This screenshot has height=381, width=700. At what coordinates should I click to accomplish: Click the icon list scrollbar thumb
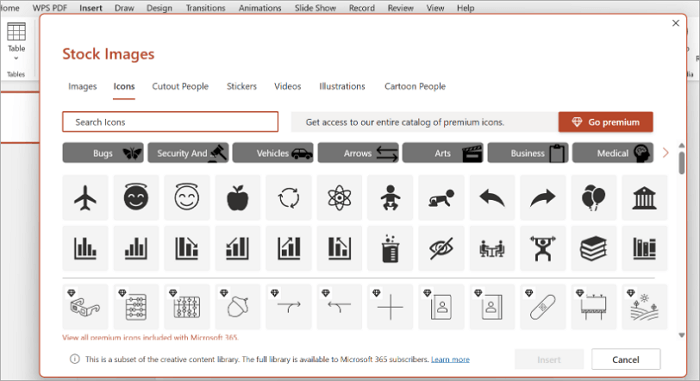coord(681,163)
